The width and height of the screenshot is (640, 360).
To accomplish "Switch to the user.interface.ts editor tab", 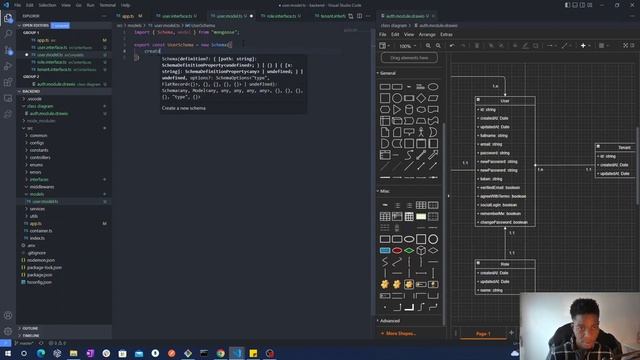I will point(176,16).
